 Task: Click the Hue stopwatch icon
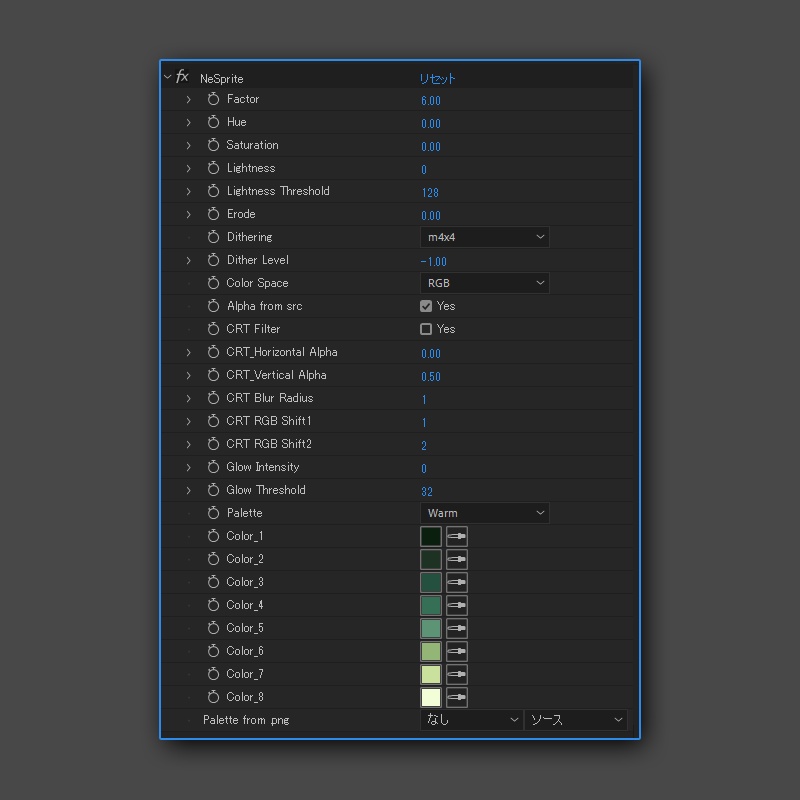[212, 122]
